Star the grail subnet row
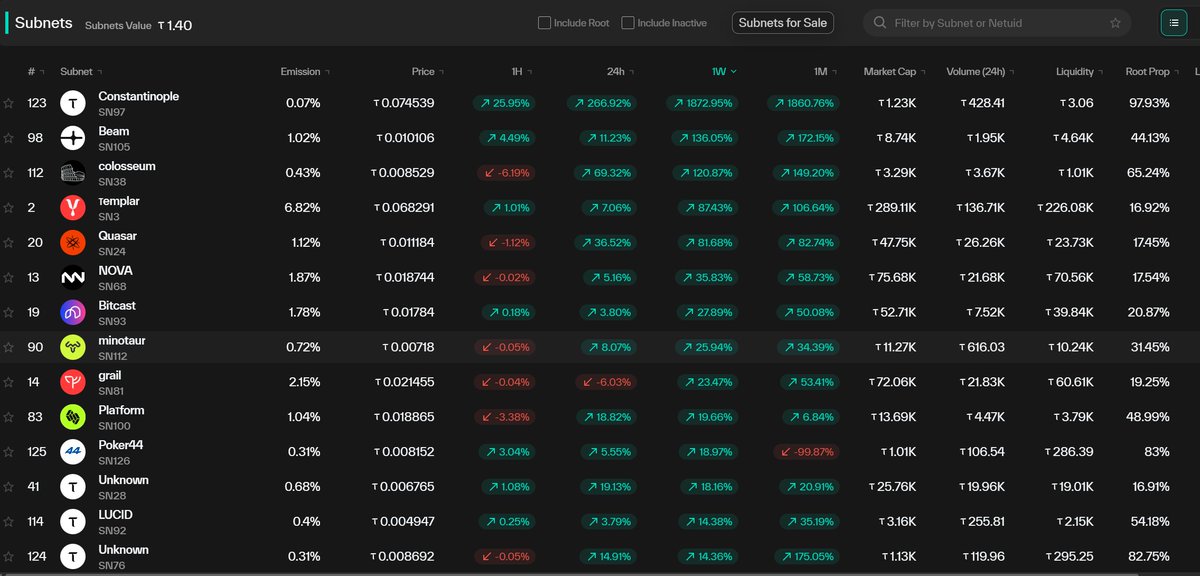Image resolution: width=1200 pixels, height=576 pixels. click(8, 383)
